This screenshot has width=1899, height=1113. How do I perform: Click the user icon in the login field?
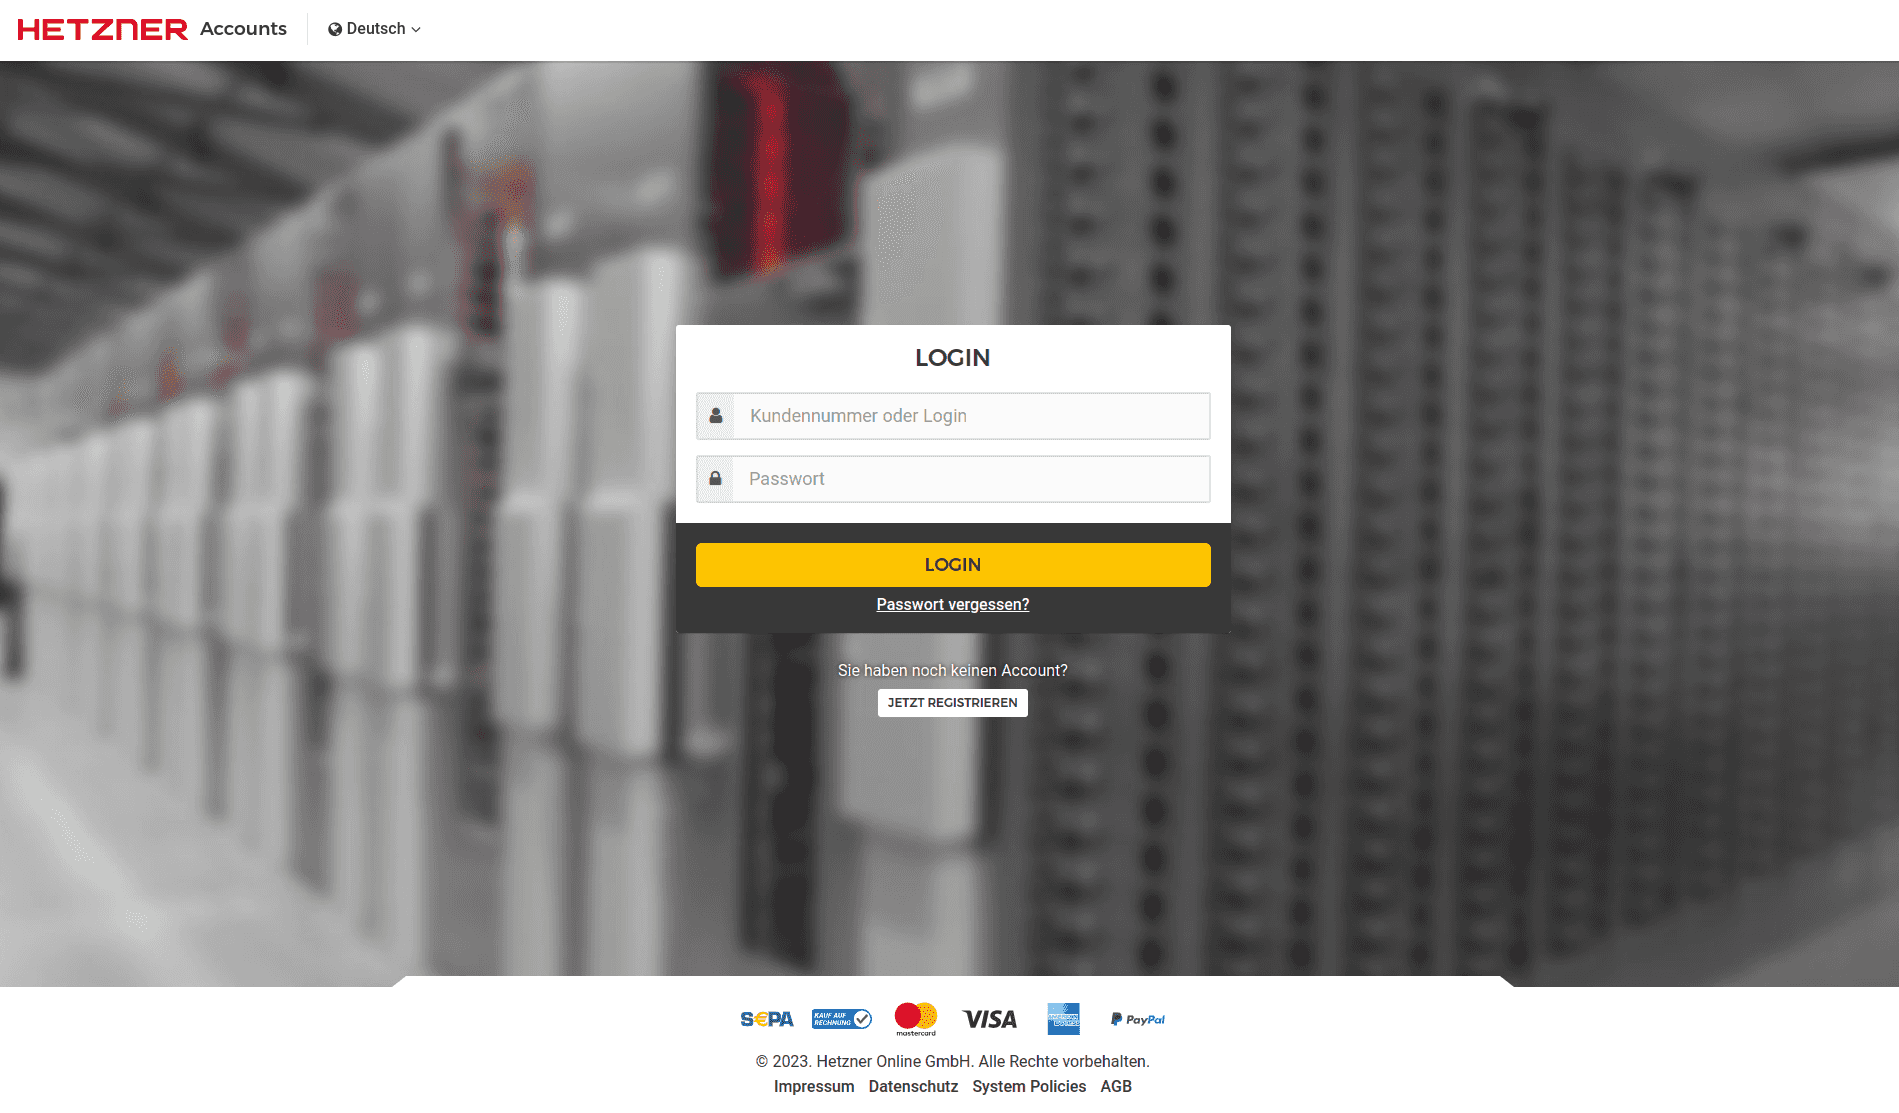715,416
